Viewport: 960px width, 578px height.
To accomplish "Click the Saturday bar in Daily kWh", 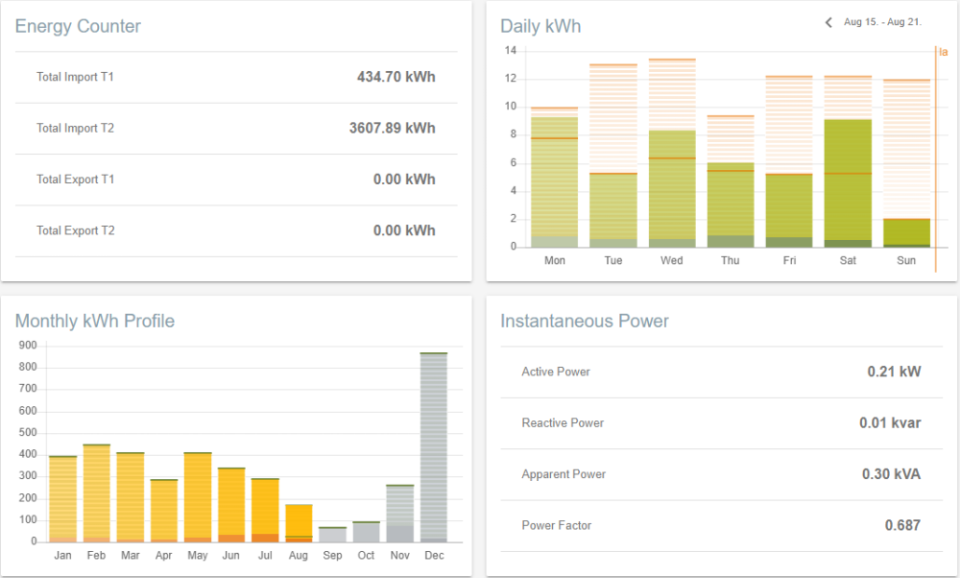I will (848, 183).
